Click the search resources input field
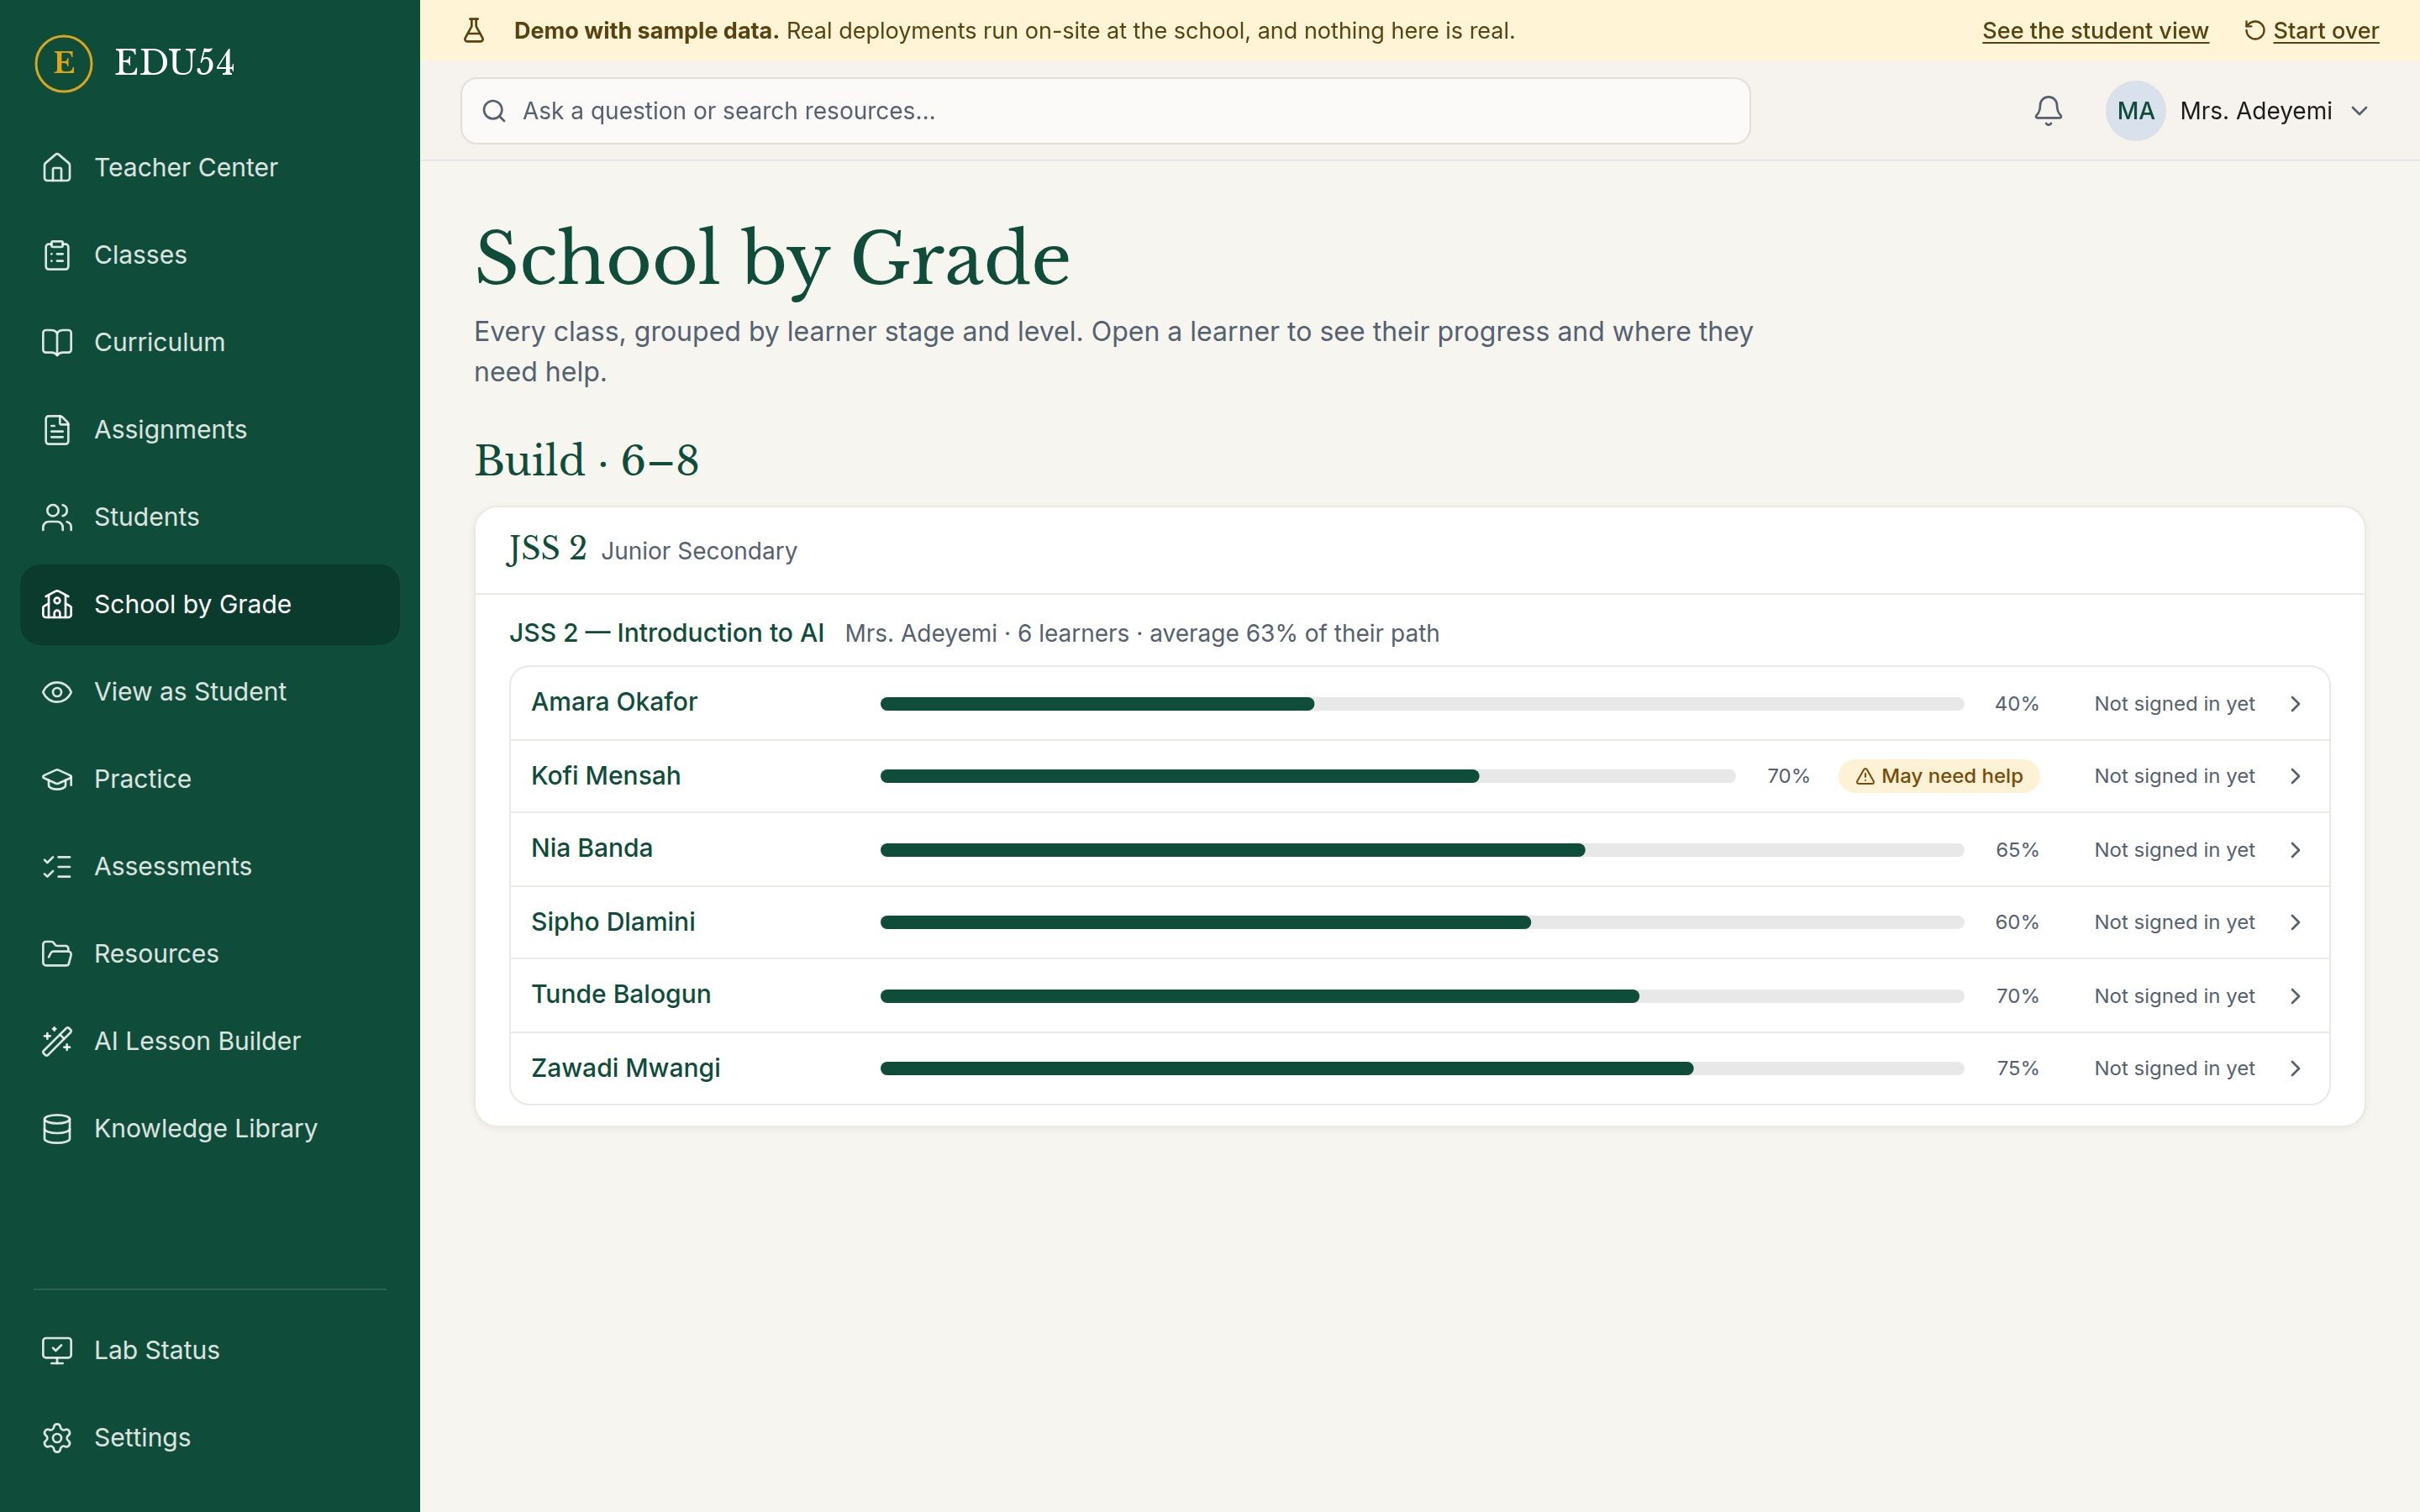This screenshot has height=1512, width=2420. pyautogui.click(x=1105, y=111)
